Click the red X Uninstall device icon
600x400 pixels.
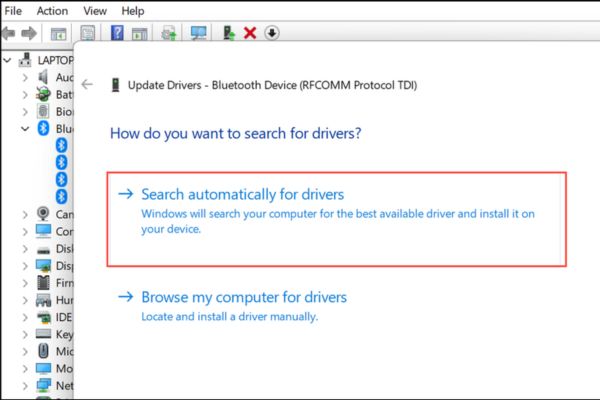pyautogui.click(x=250, y=33)
